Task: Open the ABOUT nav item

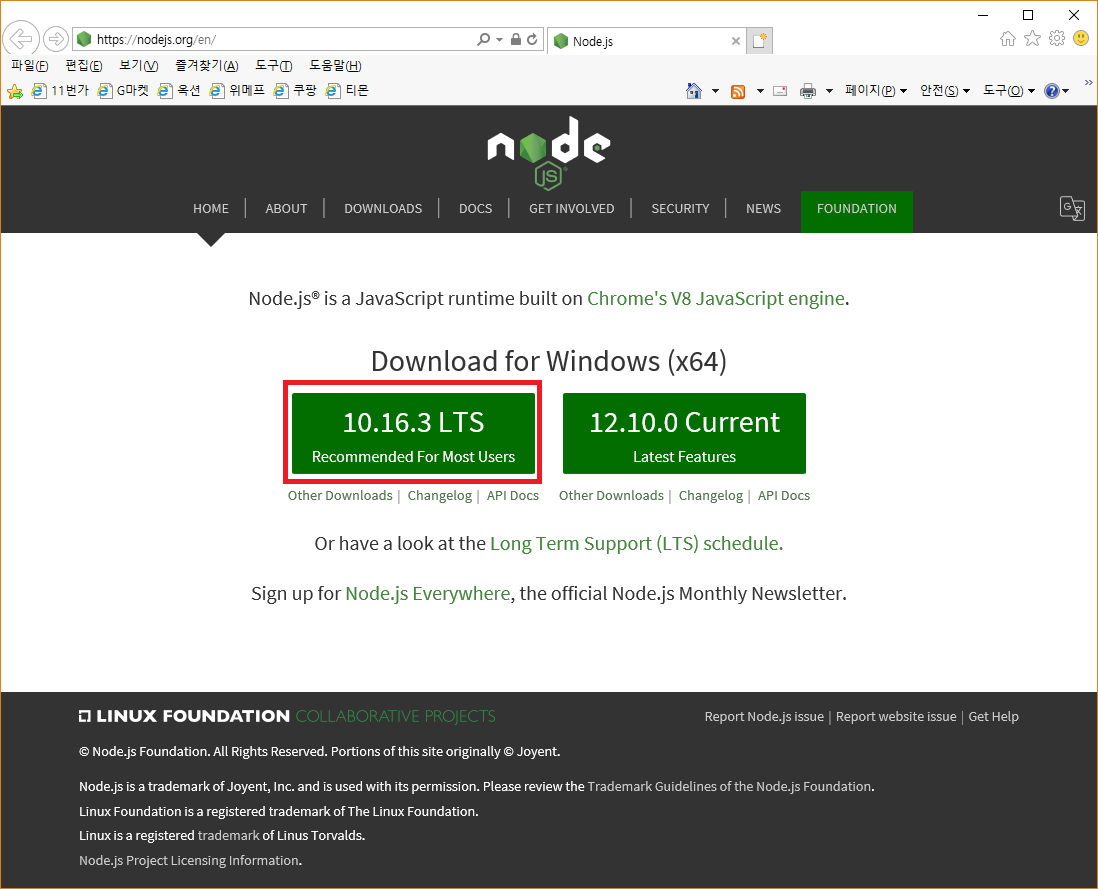Action: pyautogui.click(x=286, y=209)
